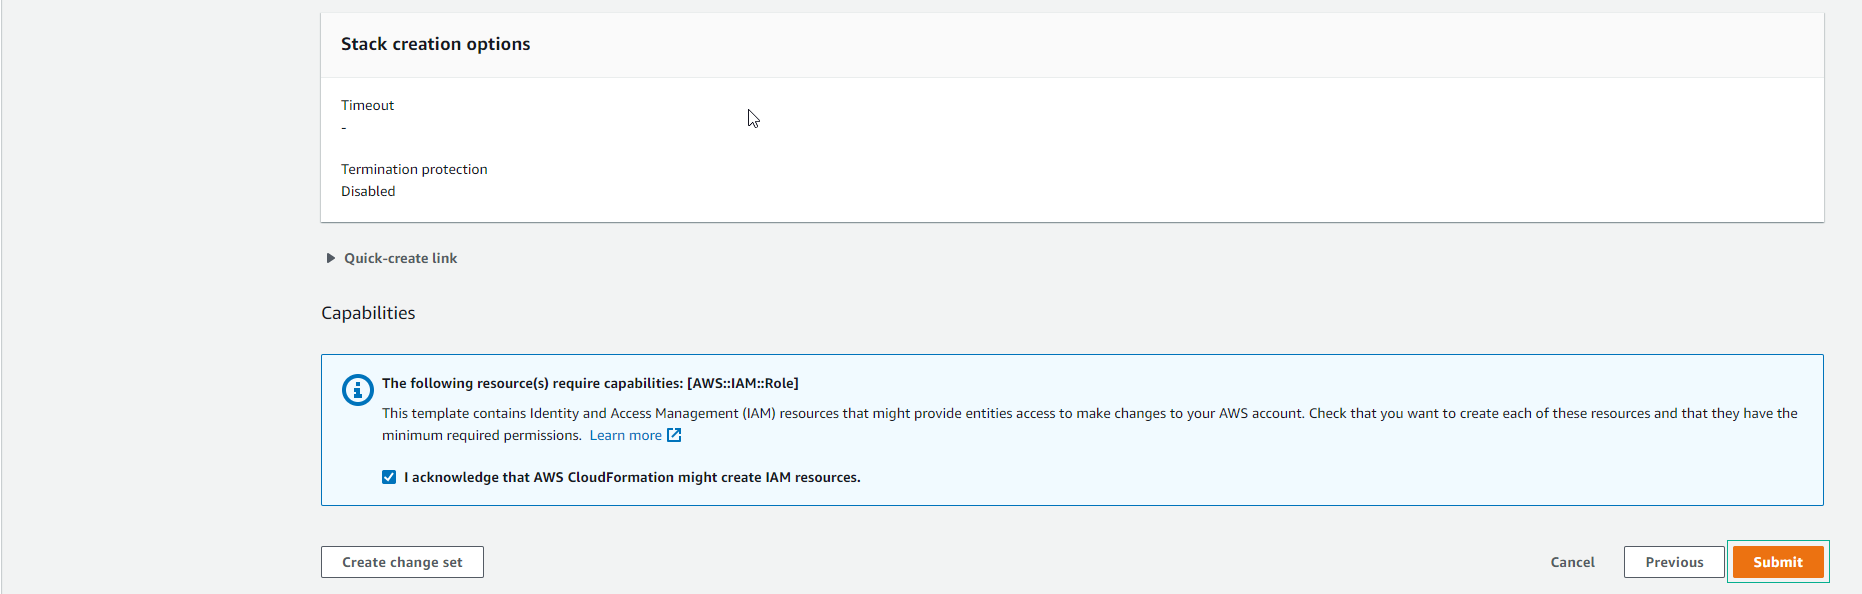Click the bold AWS::IAM::Role capabilities notice title
Viewport: 1862px width, 594px height.
590,383
